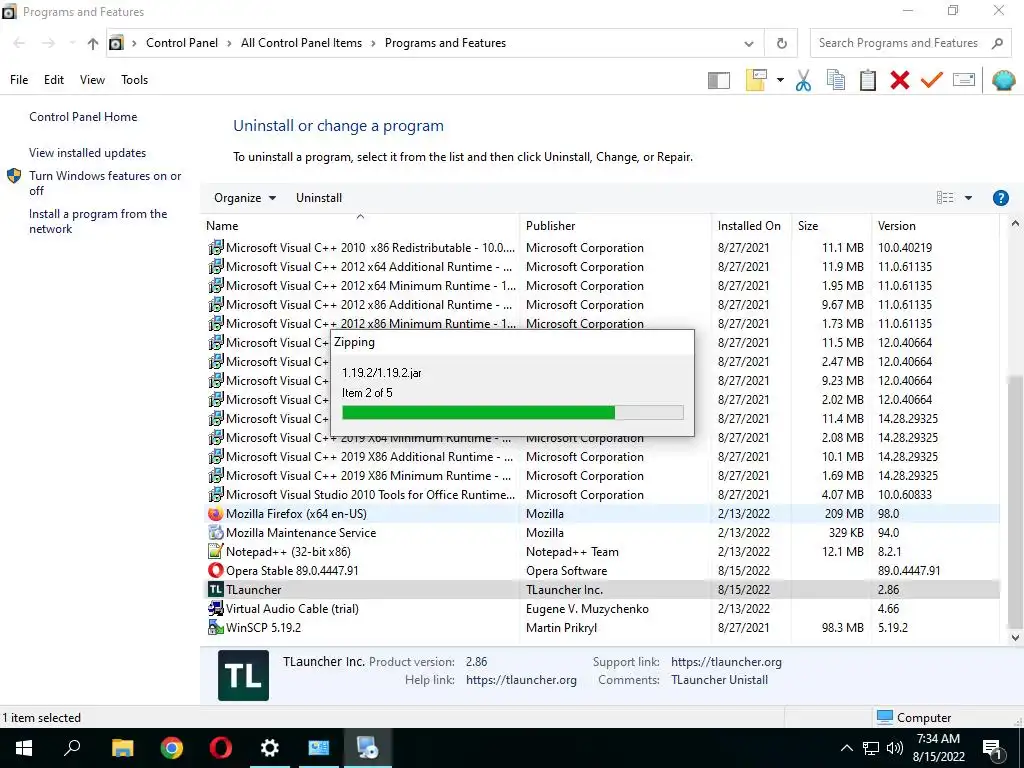Open the notification center icon

tap(992, 749)
